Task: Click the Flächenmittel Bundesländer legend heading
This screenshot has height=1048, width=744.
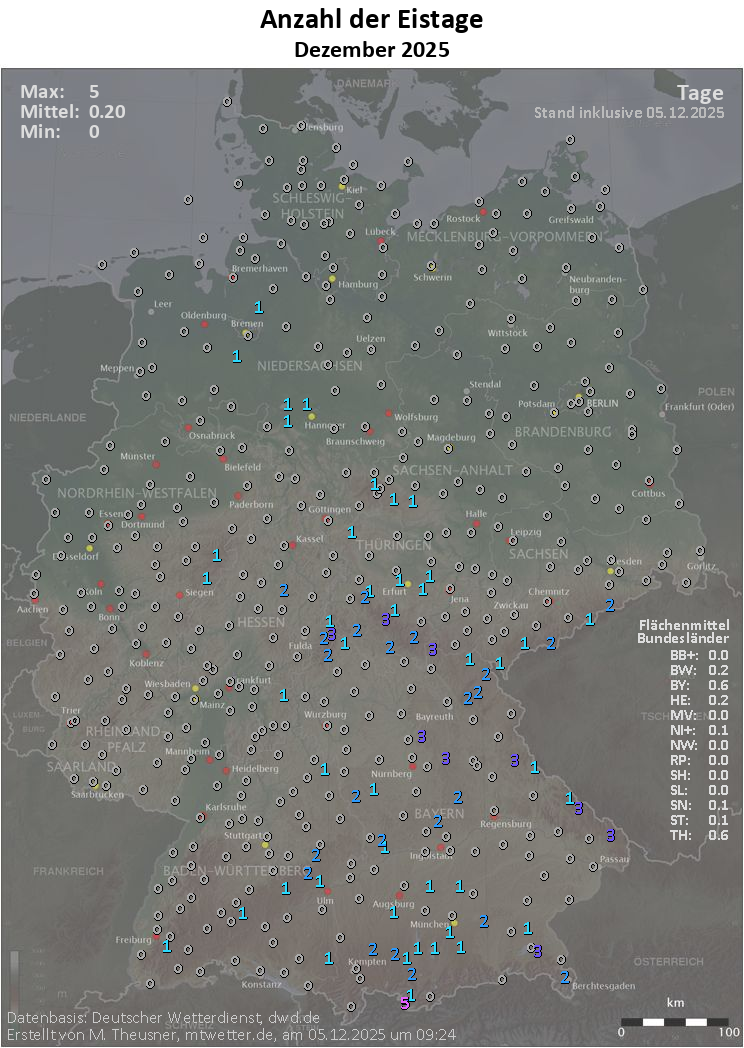Action: coord(683,630)
